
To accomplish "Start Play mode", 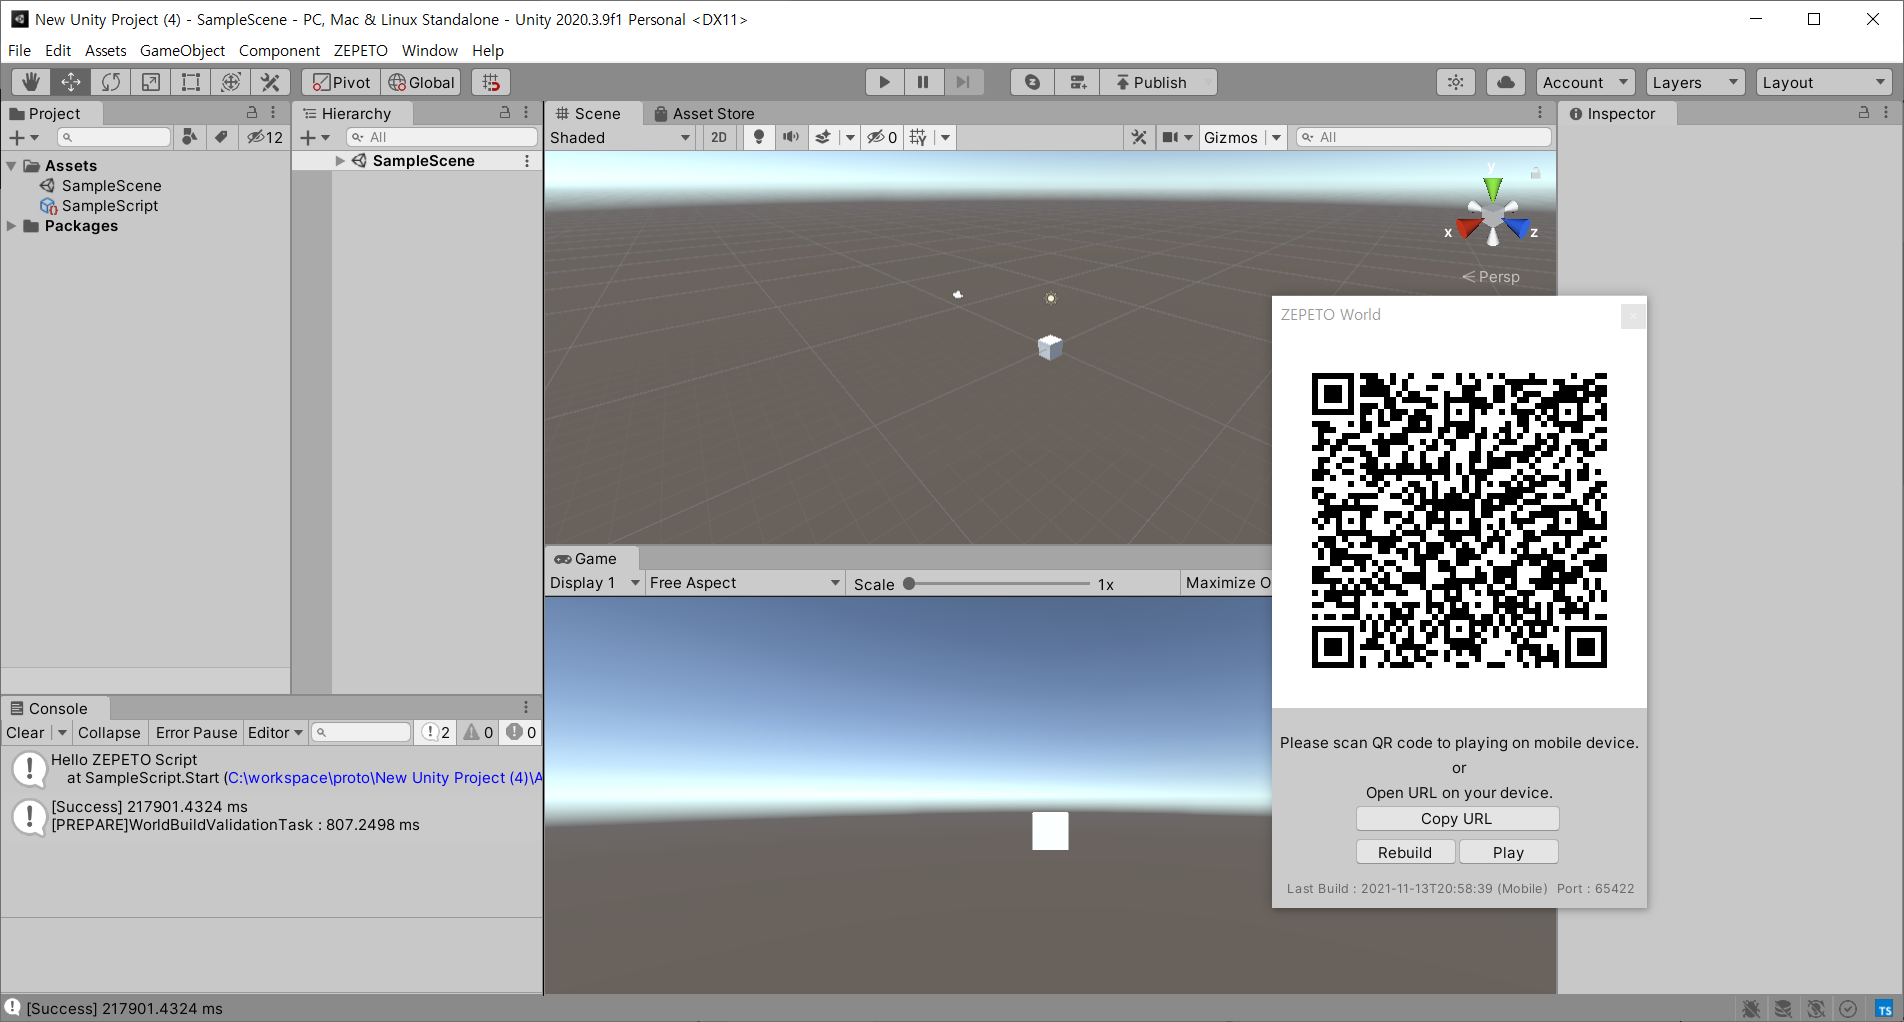I will pyautogui.click(x=885, y=82).
